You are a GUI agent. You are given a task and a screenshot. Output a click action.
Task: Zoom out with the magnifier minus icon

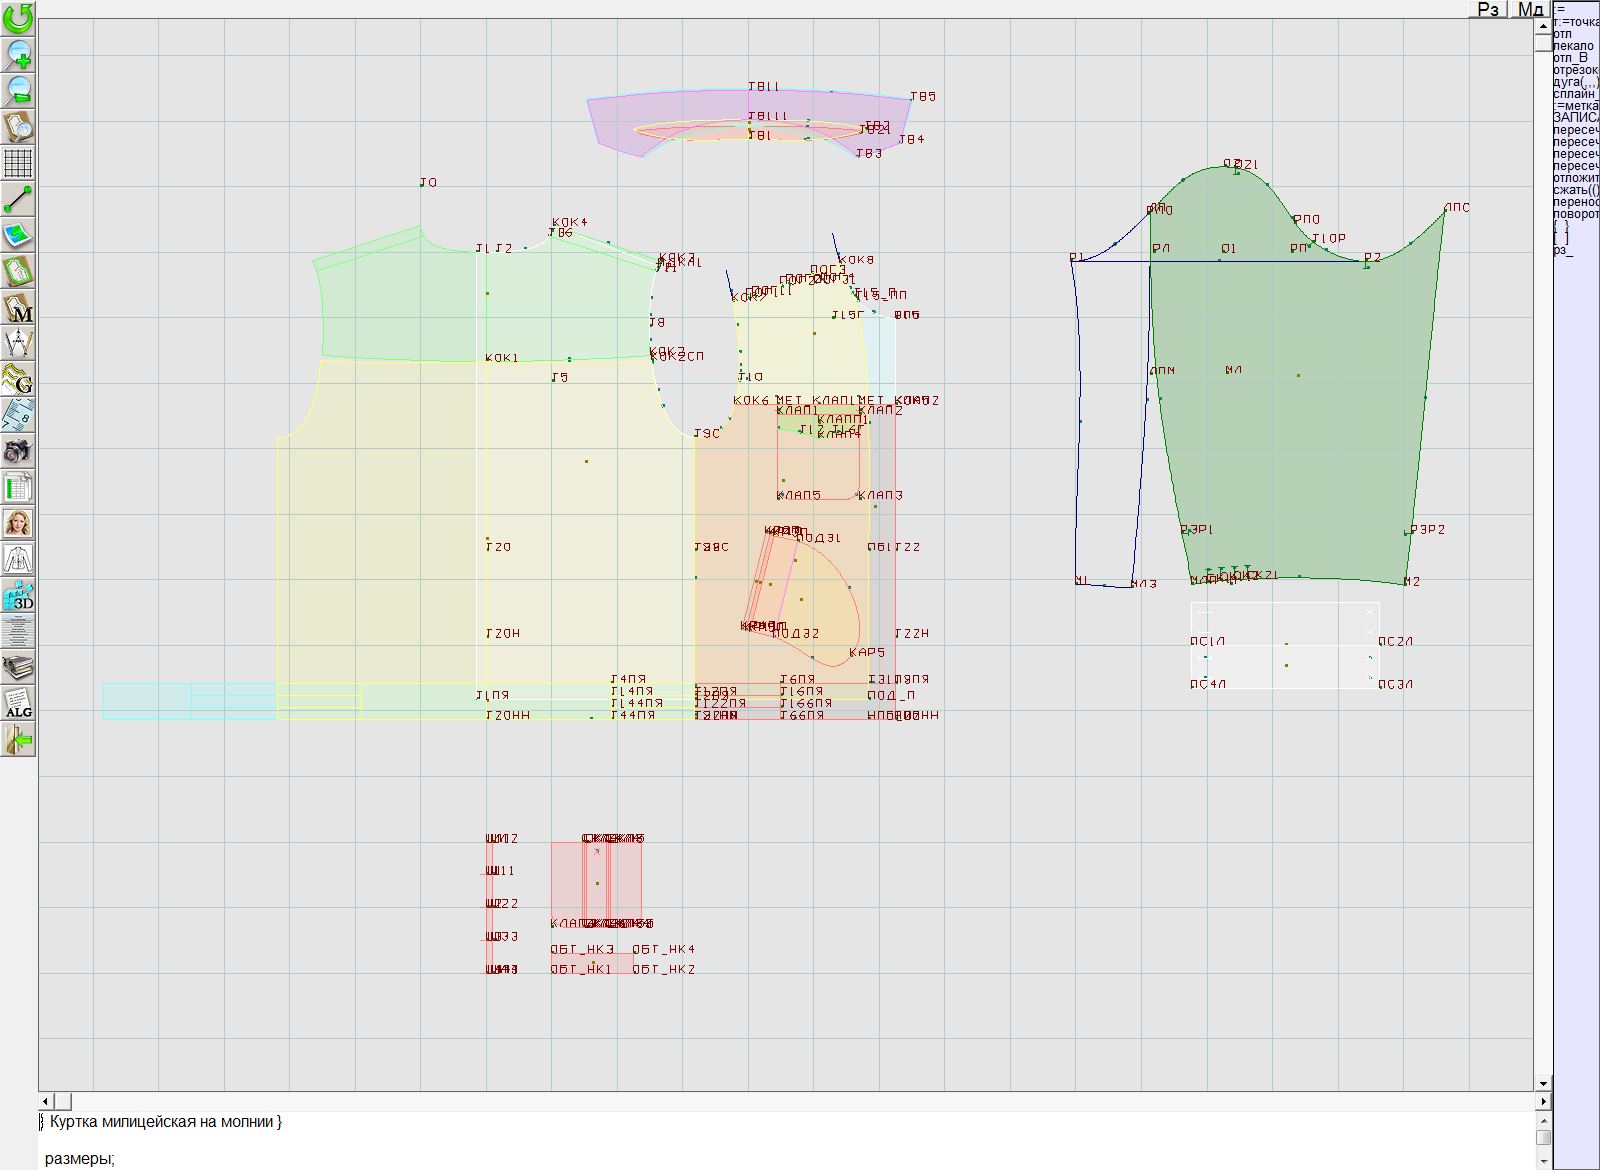point(18,90)
